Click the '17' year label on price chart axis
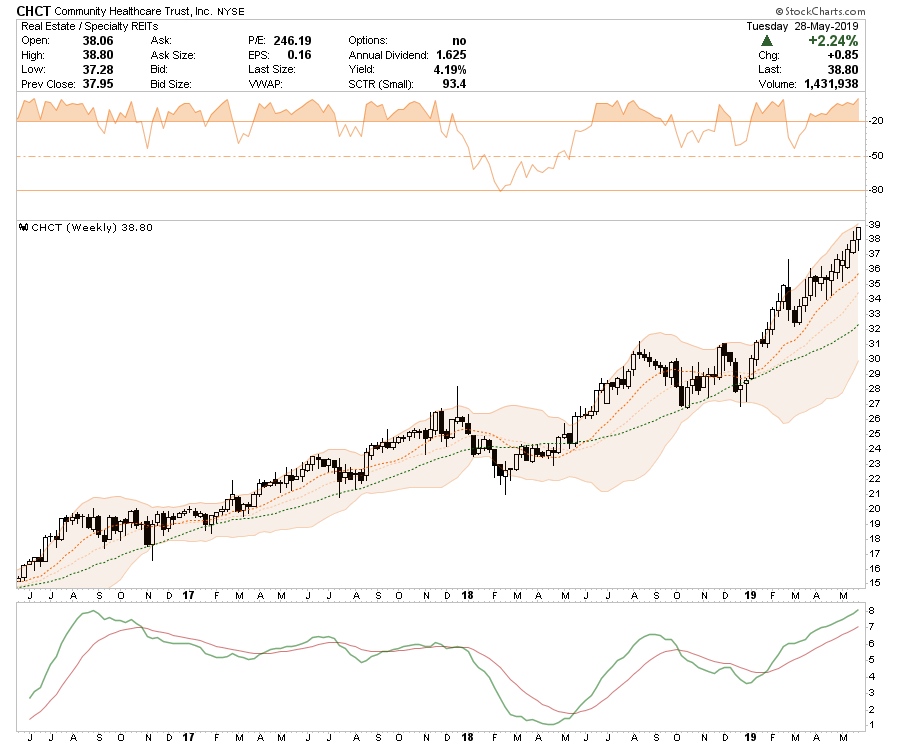 click(x=188, y=595)
